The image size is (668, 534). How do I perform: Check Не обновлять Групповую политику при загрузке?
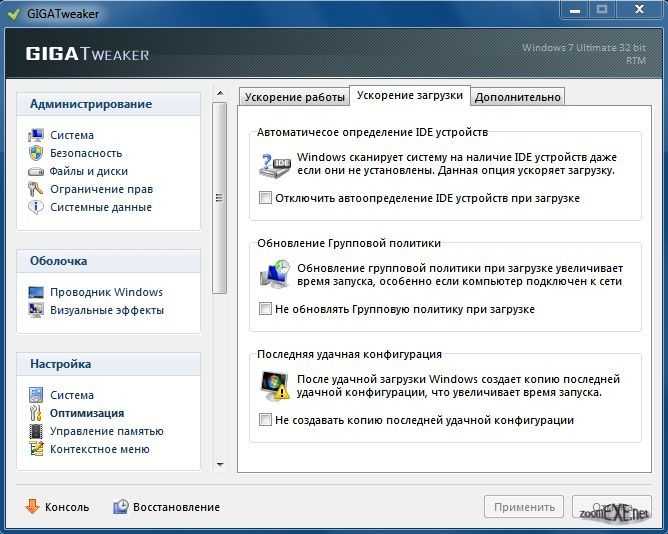[x=265, y=309]
